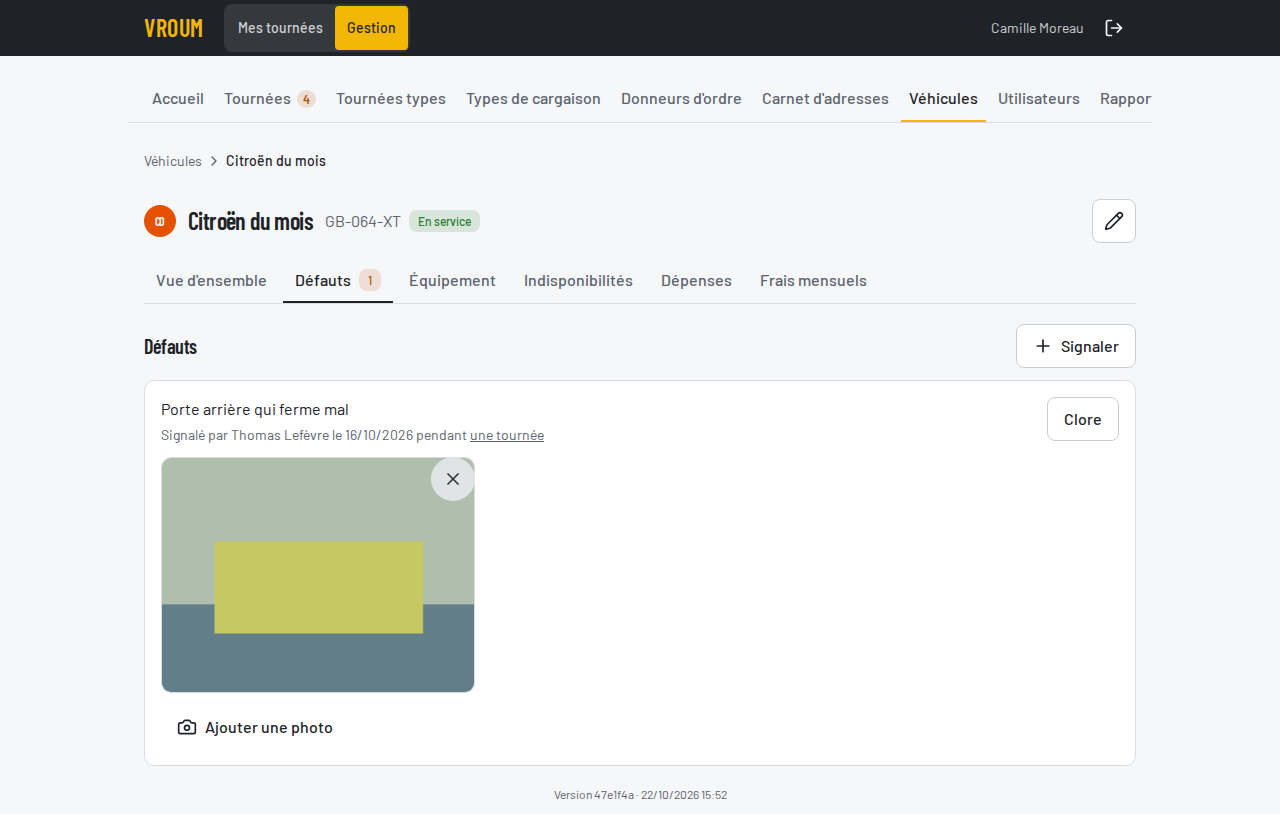Click the Véhicules breadcrumb link
This screenshot has height=814, width=1280.
[x=173, y=161]
